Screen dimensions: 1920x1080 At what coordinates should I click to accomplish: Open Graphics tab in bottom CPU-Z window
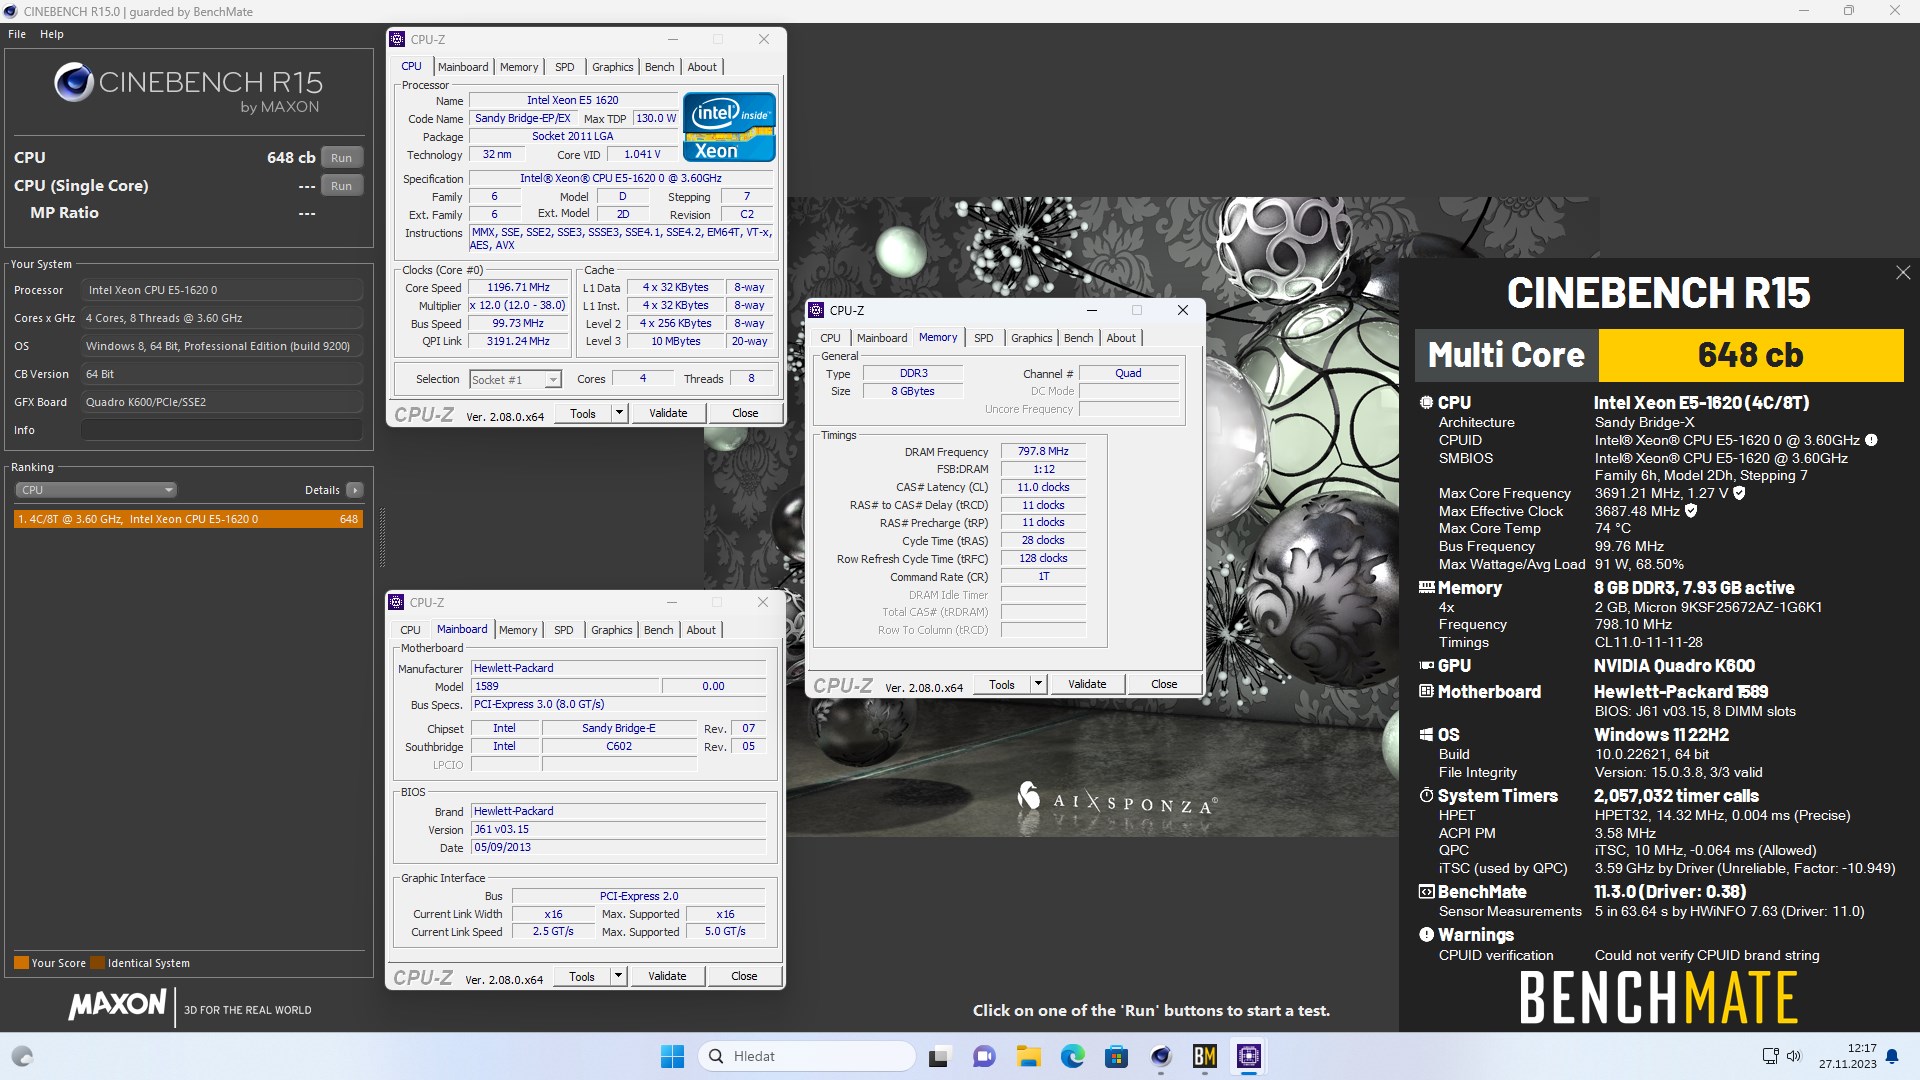tap(612, 630)
